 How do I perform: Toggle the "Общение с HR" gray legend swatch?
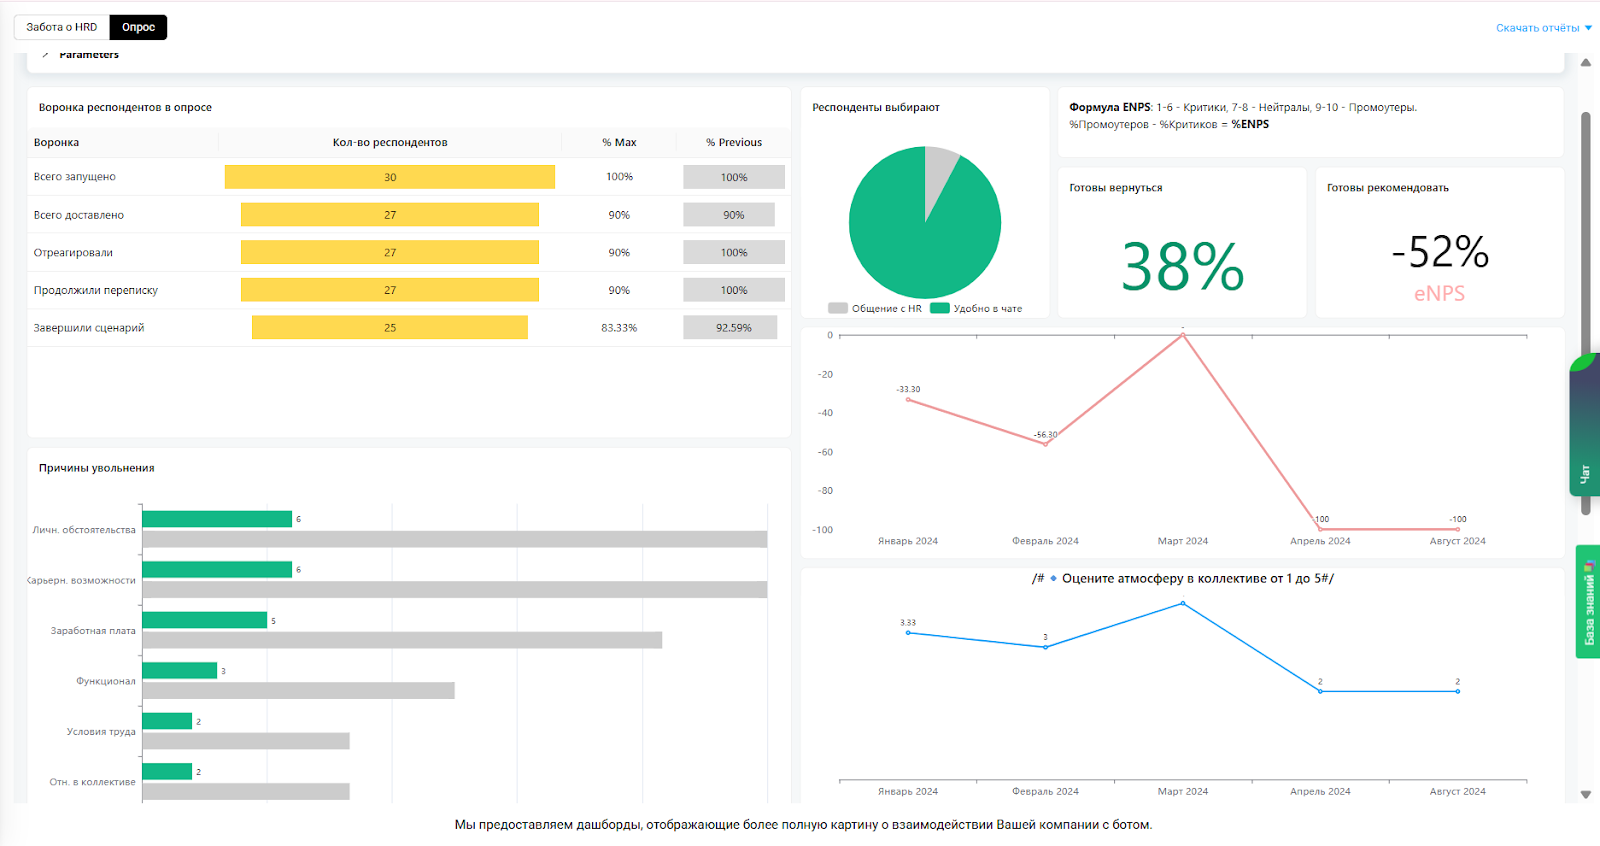click(x=838, y=309)
